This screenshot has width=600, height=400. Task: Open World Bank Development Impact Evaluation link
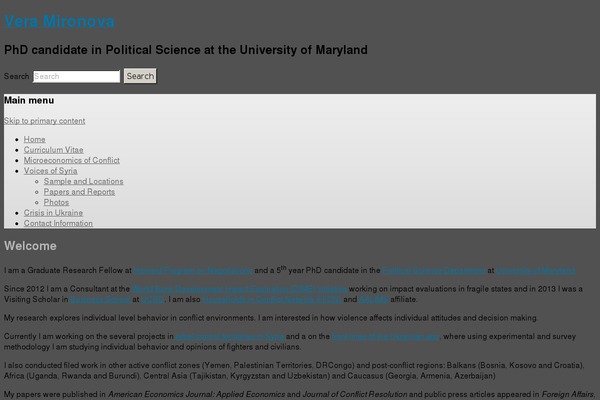240,289
